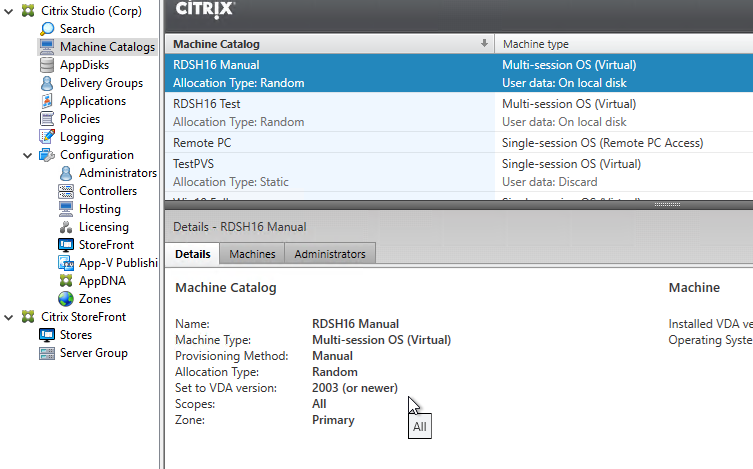Toggle sort arrow on Machine Catalog column
Image resolution: width=753 pixels, height=469 pixels.
tap(484, 44)
